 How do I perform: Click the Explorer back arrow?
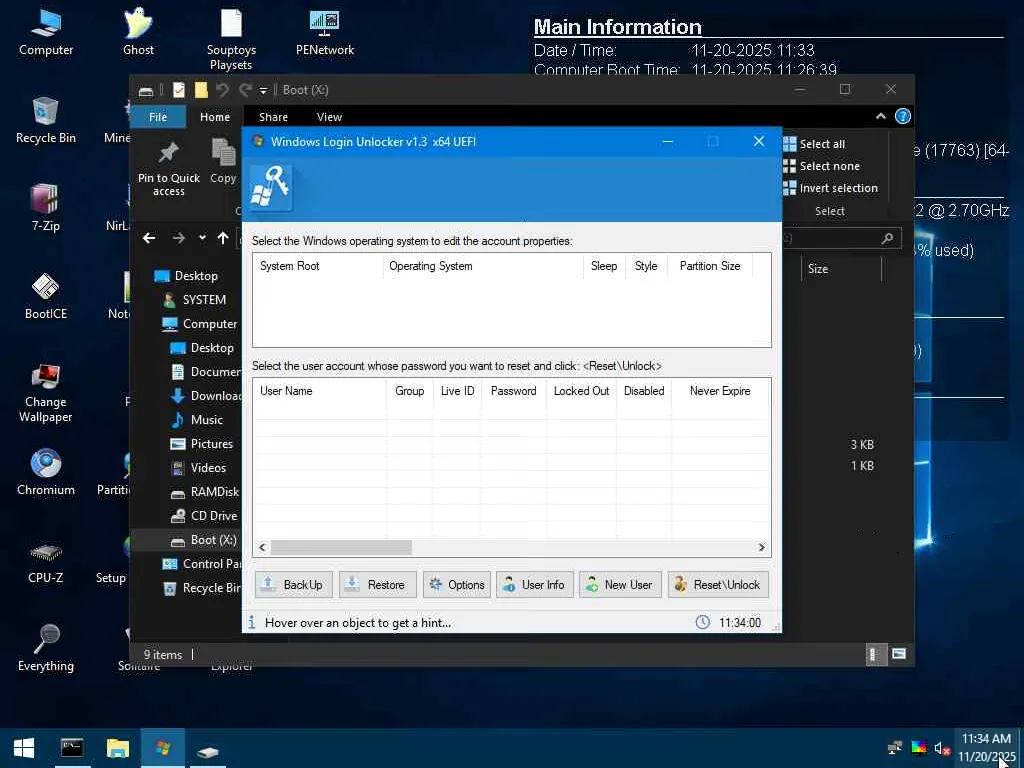149,238
